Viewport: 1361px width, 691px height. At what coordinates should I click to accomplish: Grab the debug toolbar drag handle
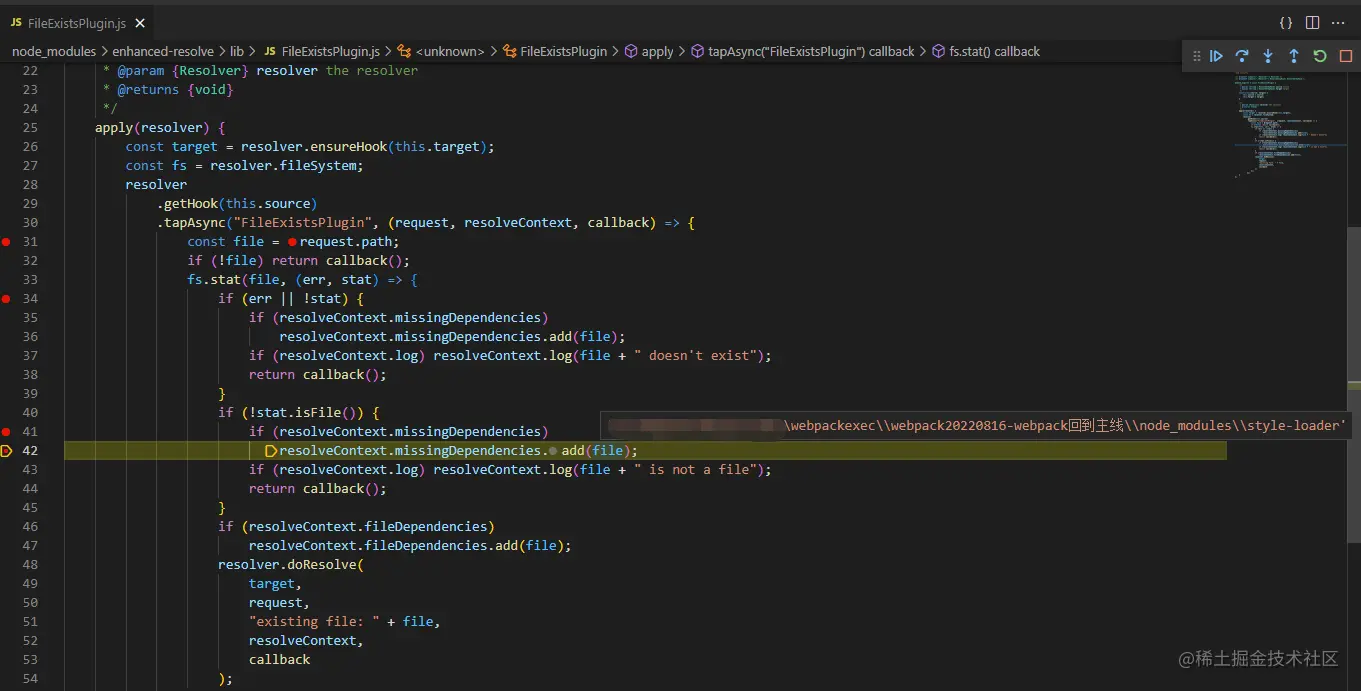coord(1196,56)
